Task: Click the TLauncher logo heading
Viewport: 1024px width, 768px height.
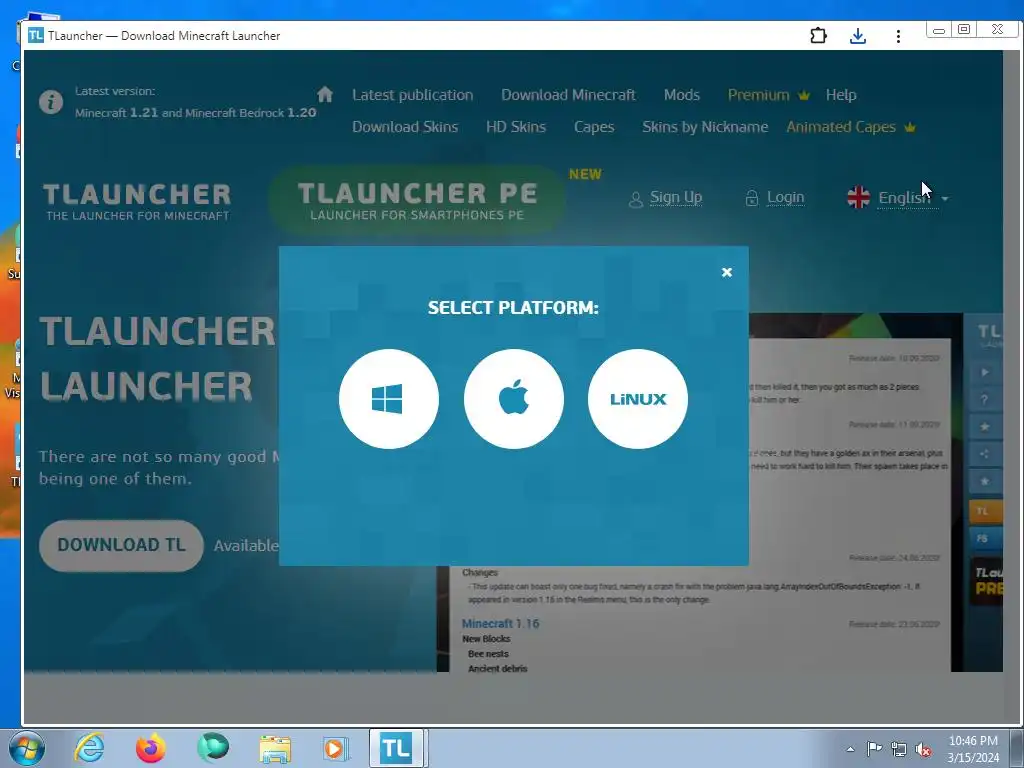Action: [x=137, y=201]
